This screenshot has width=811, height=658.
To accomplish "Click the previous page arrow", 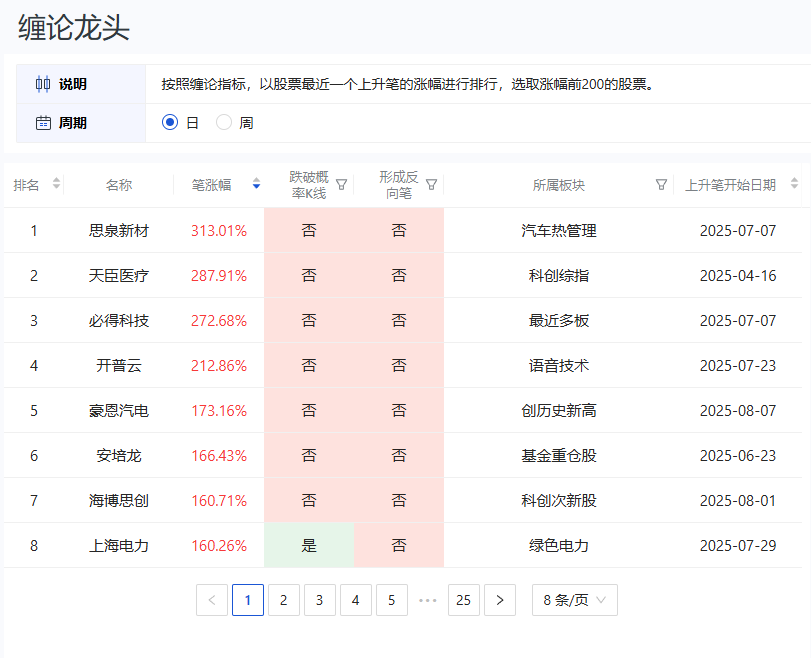I will [x=212, y=600].
